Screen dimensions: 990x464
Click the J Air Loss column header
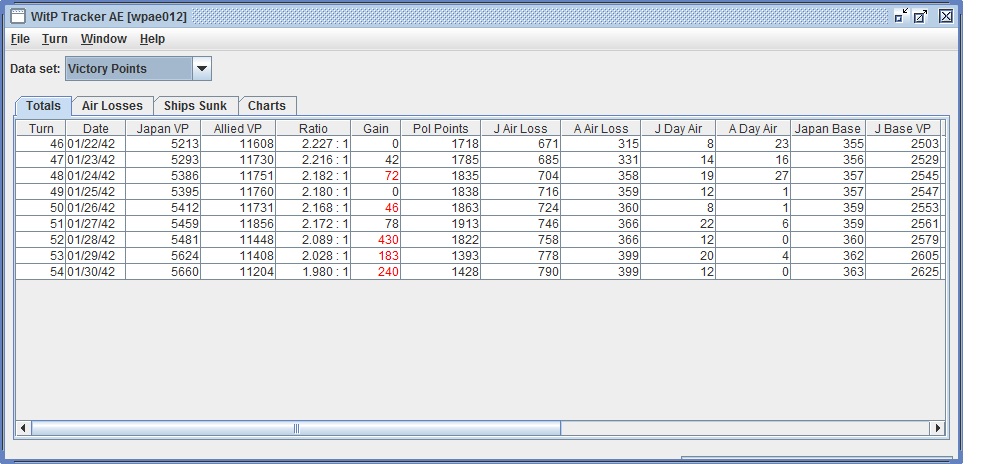[x=520, y=129]
